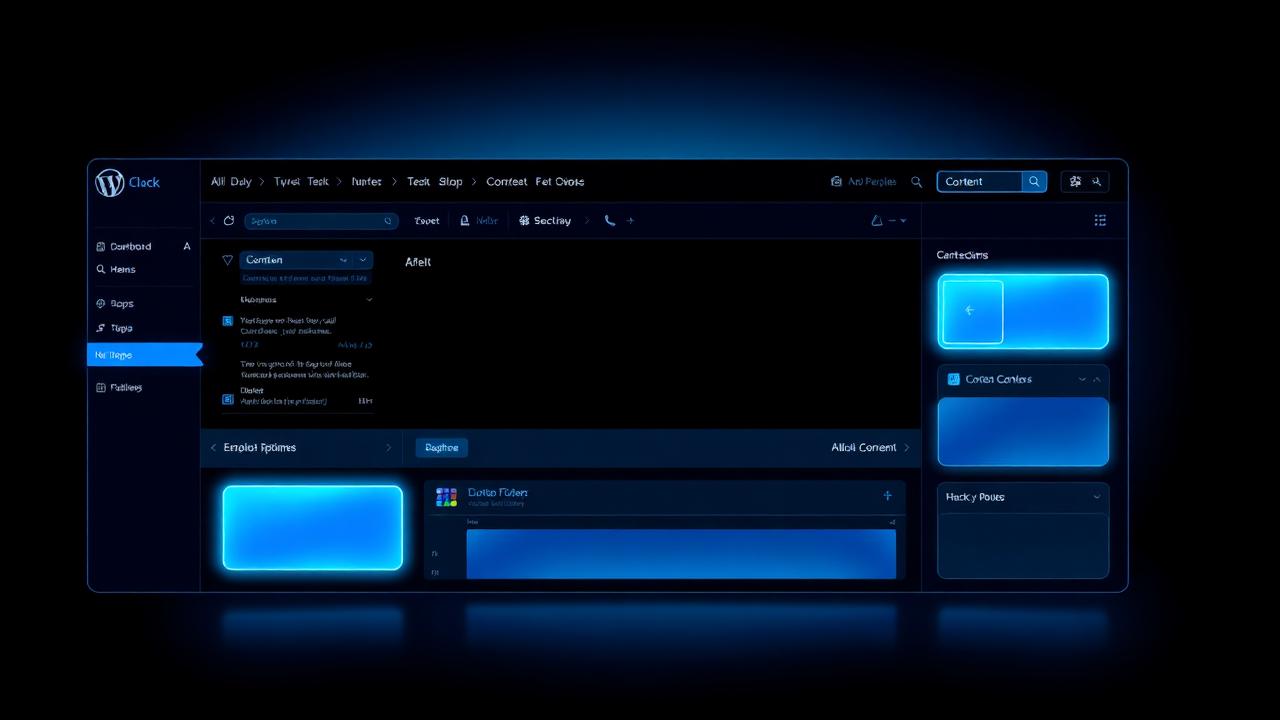Click the left chevron before Erolot Fptimes
The width and height of the screenshot is (1280, 720).
click(x=213, y=447)
